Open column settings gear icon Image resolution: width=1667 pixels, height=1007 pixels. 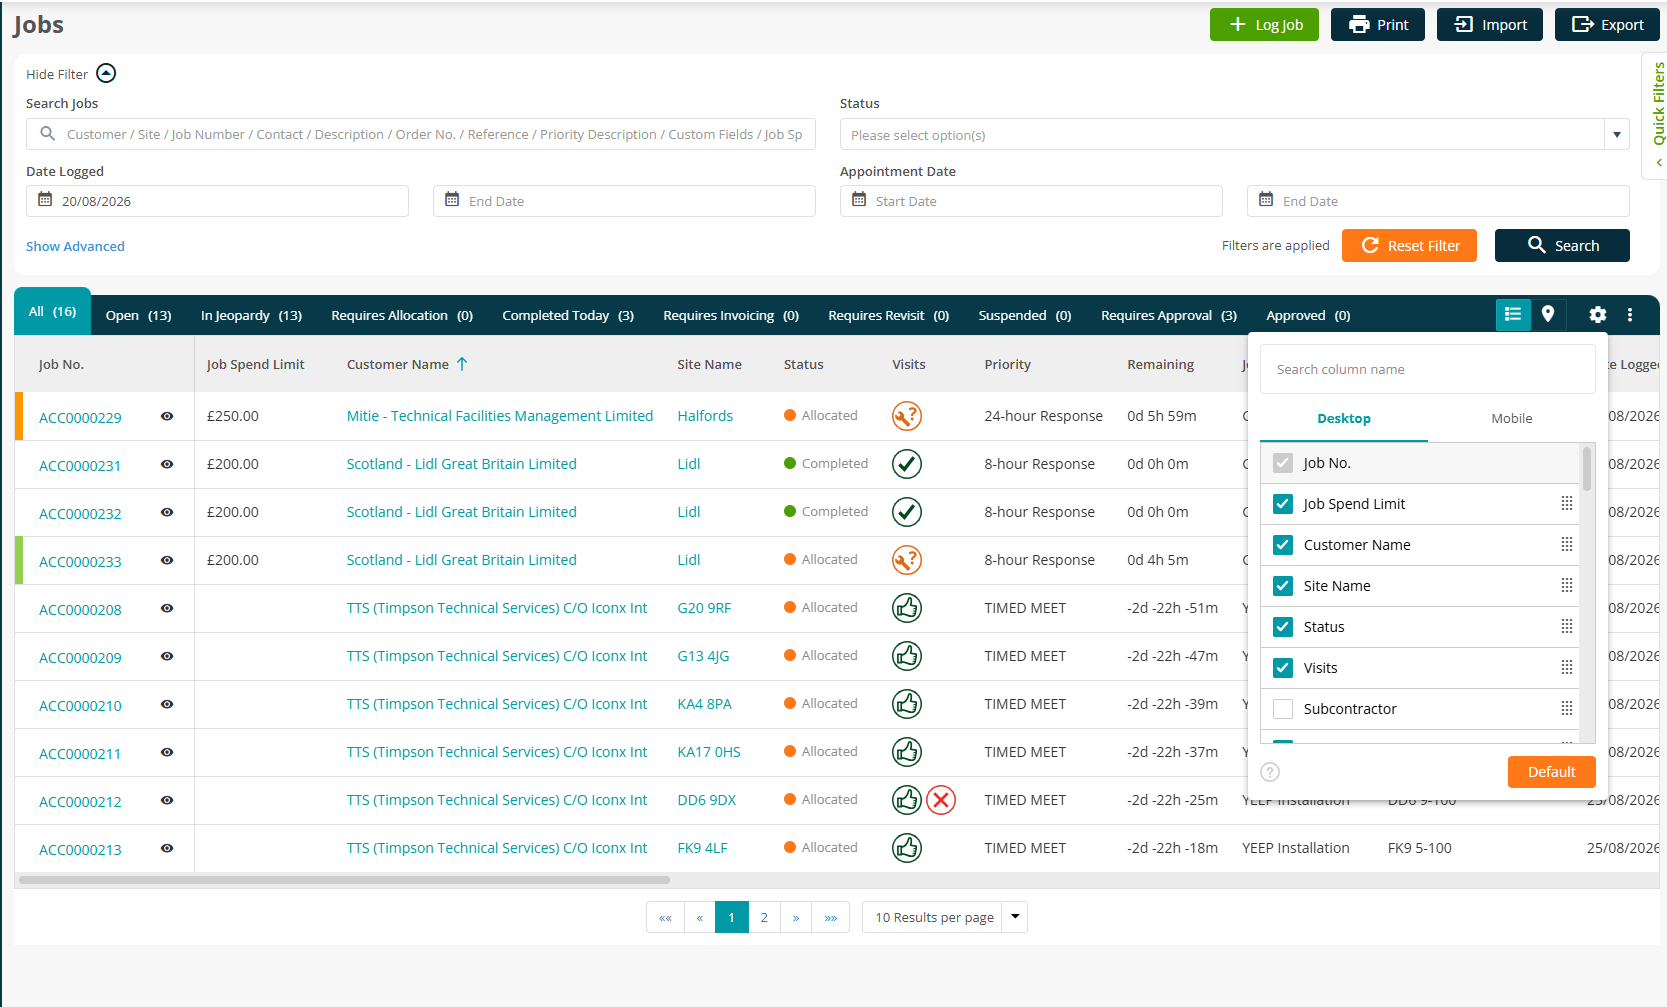1597,315
